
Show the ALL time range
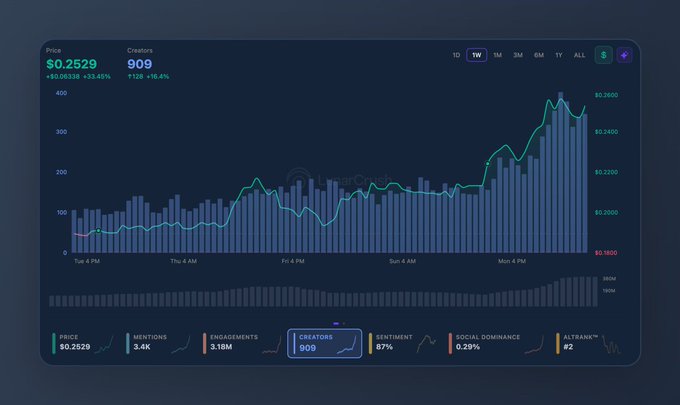tap(579, 55)
